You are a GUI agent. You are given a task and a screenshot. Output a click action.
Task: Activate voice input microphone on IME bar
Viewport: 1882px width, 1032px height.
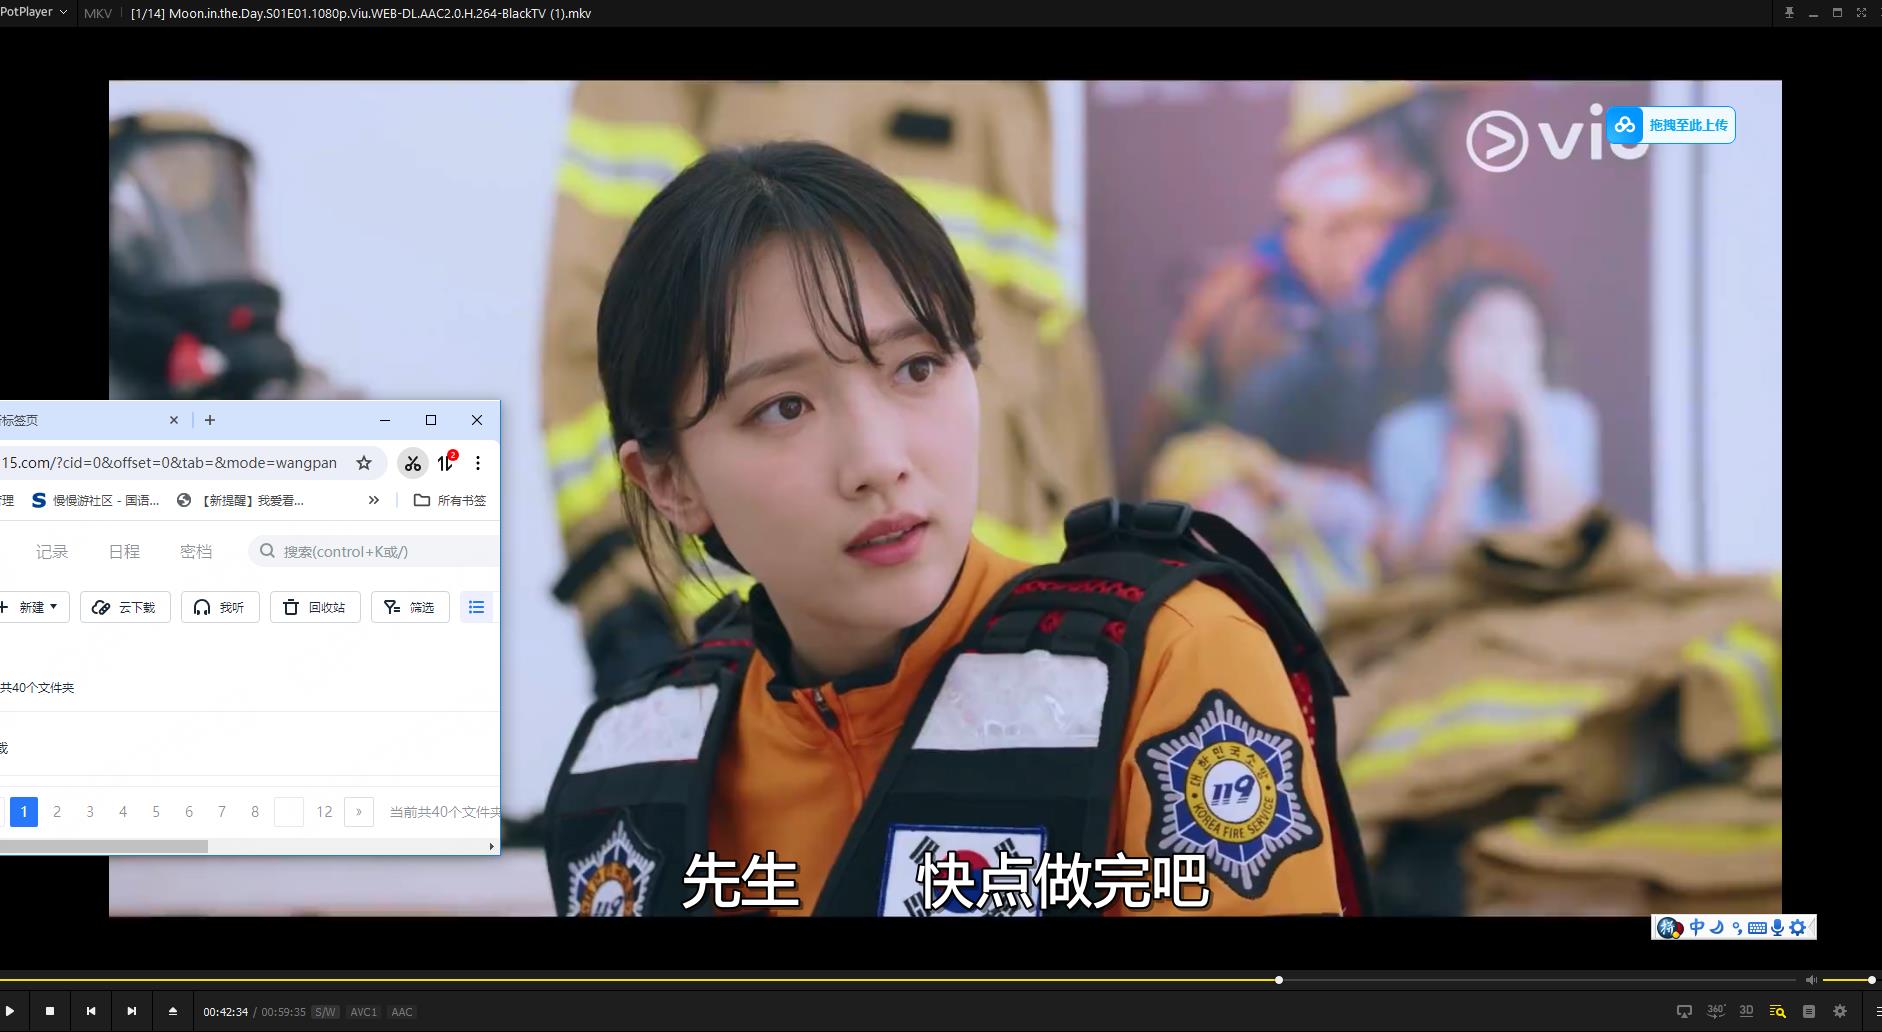[x=1776, y=927]
